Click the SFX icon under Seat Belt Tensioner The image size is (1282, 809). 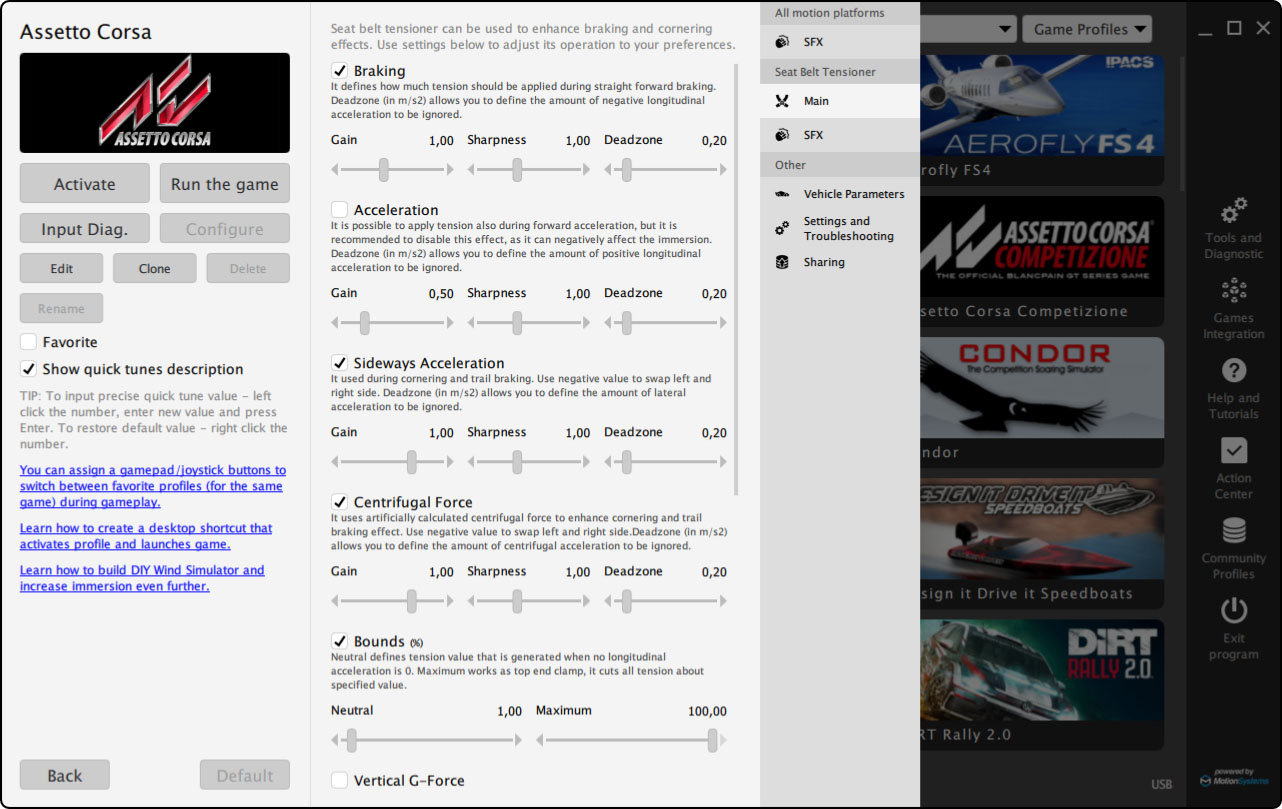point(782,135)
